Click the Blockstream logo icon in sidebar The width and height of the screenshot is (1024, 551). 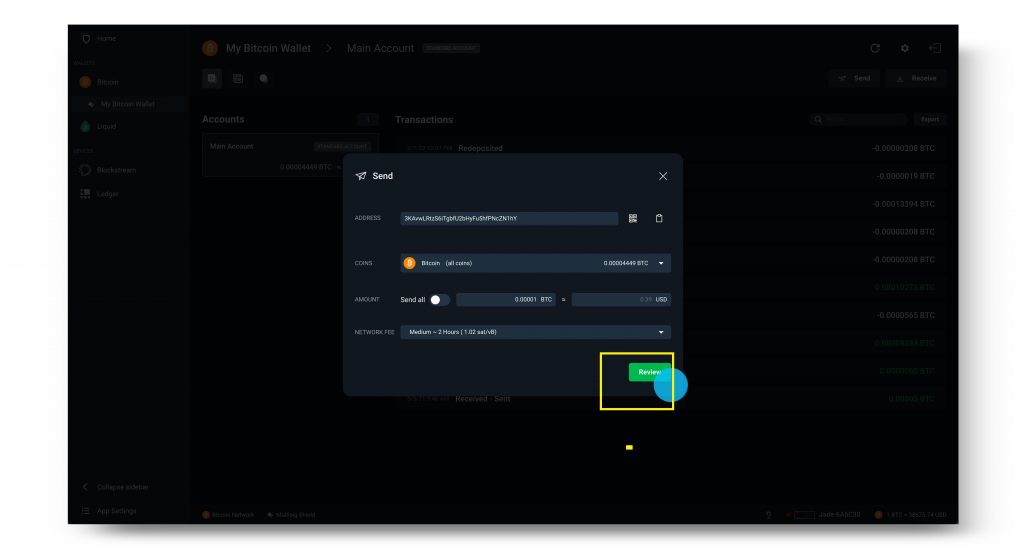85,170
